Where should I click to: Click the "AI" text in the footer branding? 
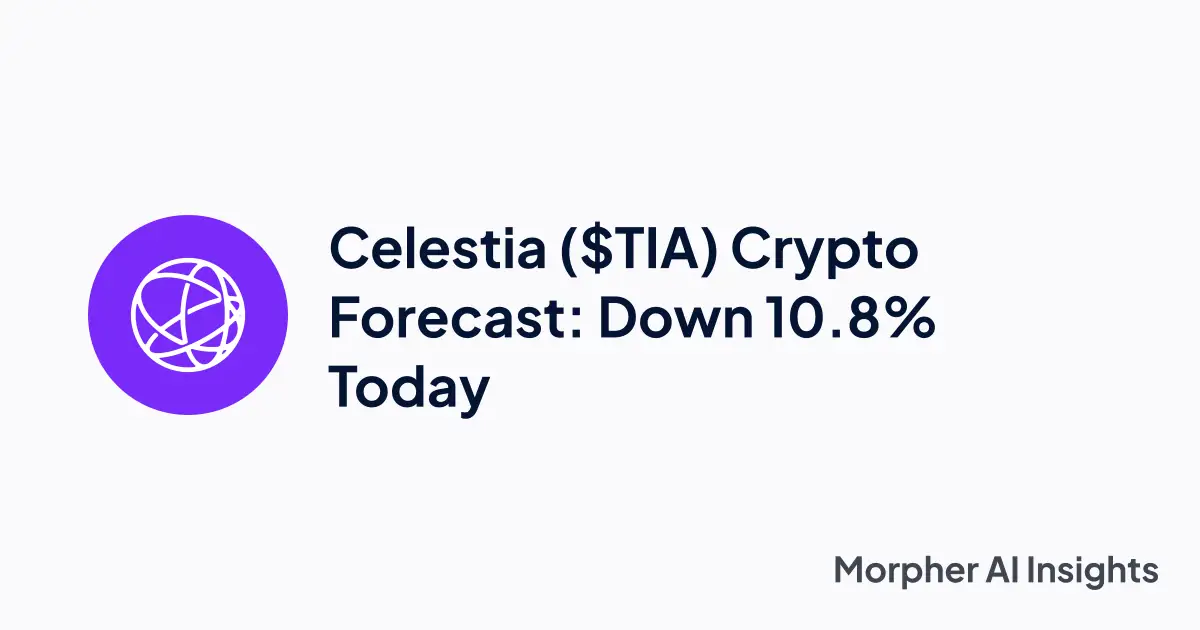[1002, 571]
